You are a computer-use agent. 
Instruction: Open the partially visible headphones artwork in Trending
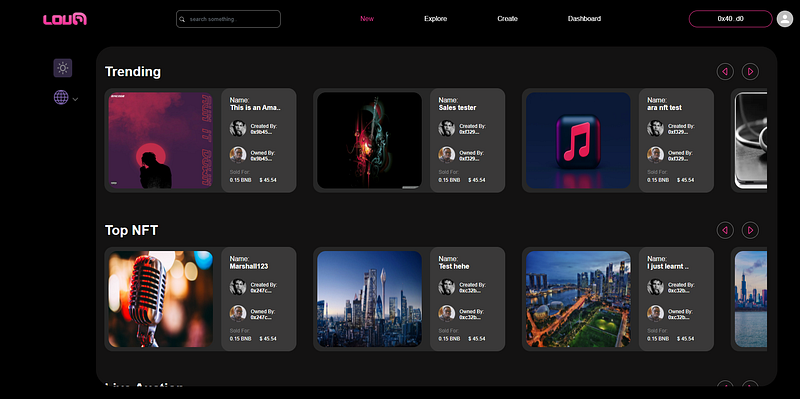point(751,140)
